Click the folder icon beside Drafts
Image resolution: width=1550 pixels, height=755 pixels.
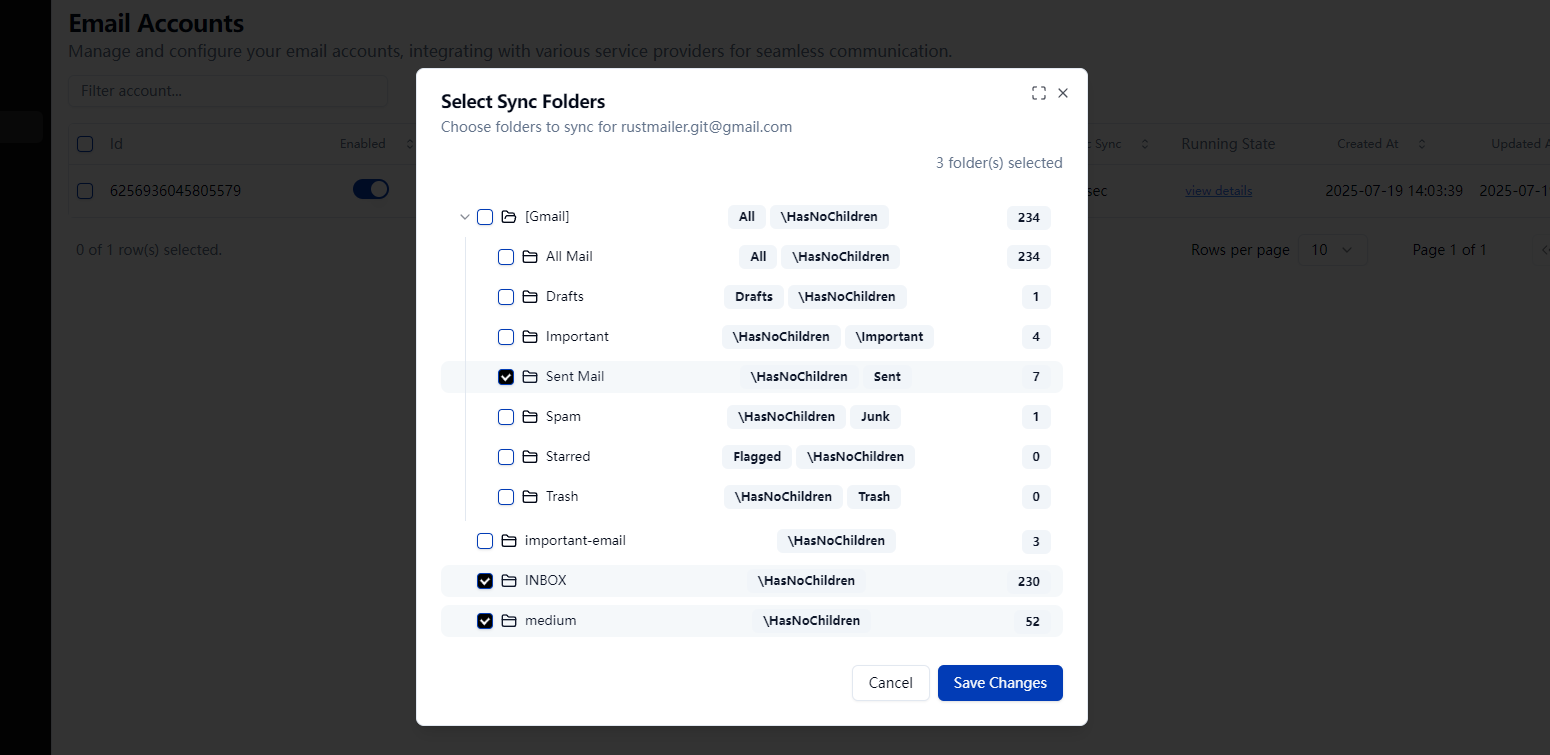[530, 297]
